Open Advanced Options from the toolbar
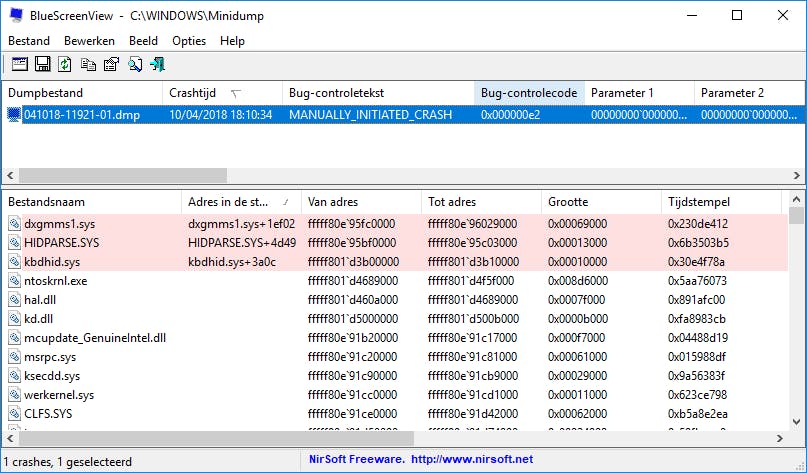This screenshot has width=807, height=473. 19,64
